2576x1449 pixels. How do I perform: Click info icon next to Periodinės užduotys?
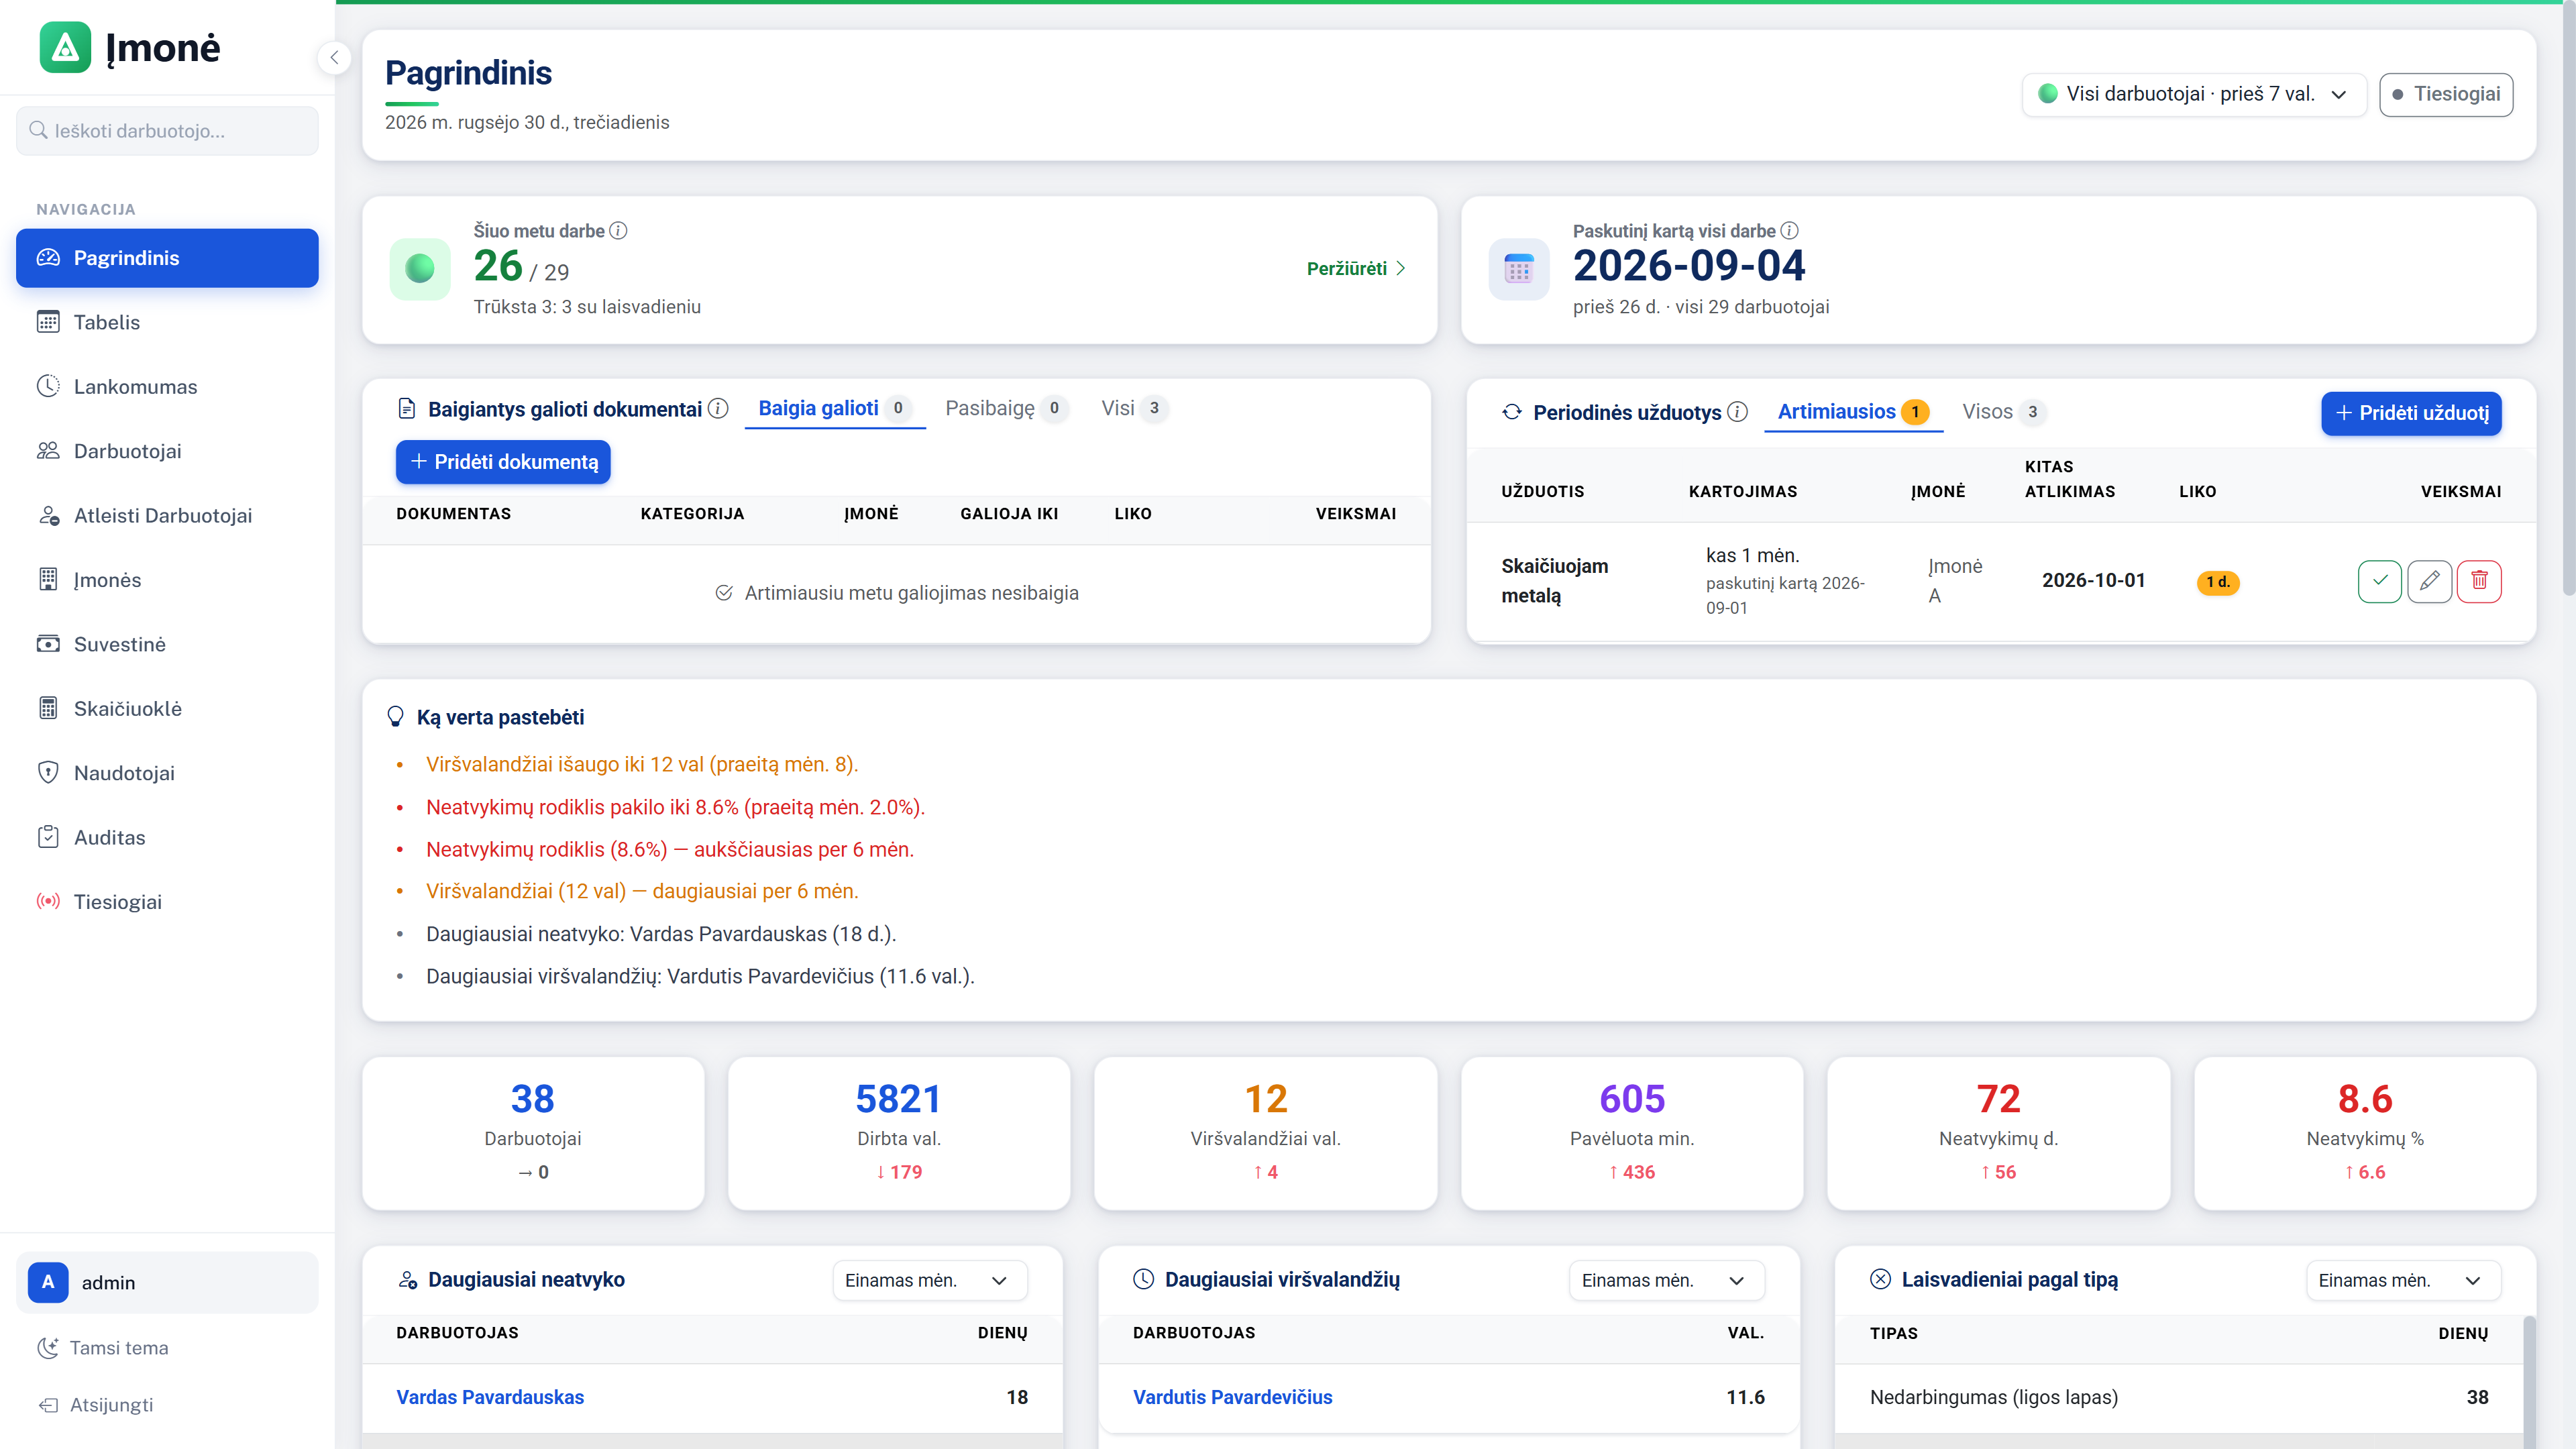[1738, 412]
